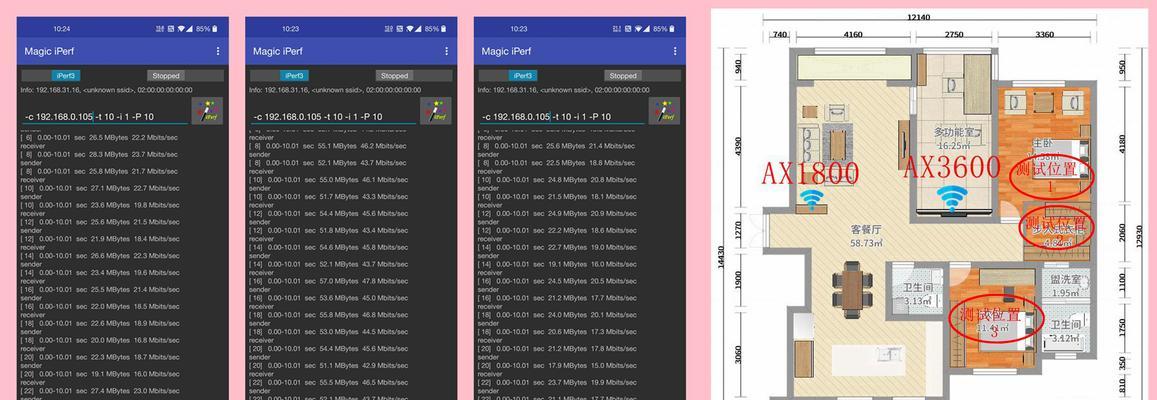Click the AX1800 label on floor plan
Viewport: 1157px width, 400px height.
pyautogui.click(x=810, y=173)
